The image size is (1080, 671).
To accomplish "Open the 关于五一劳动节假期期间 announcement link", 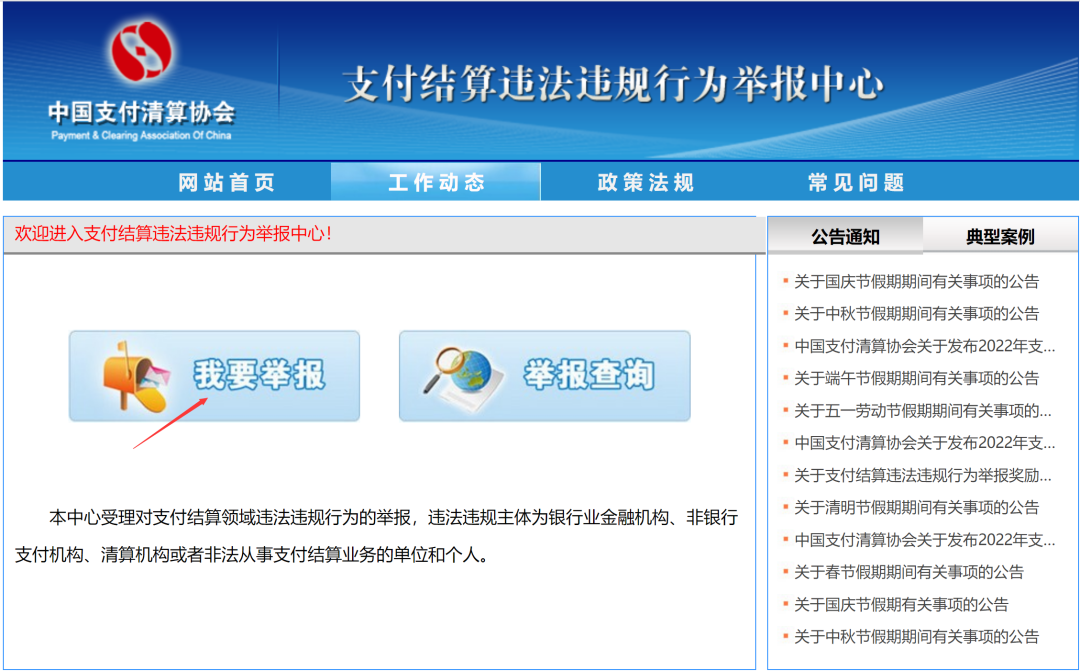I will click(x=923, y=411).
